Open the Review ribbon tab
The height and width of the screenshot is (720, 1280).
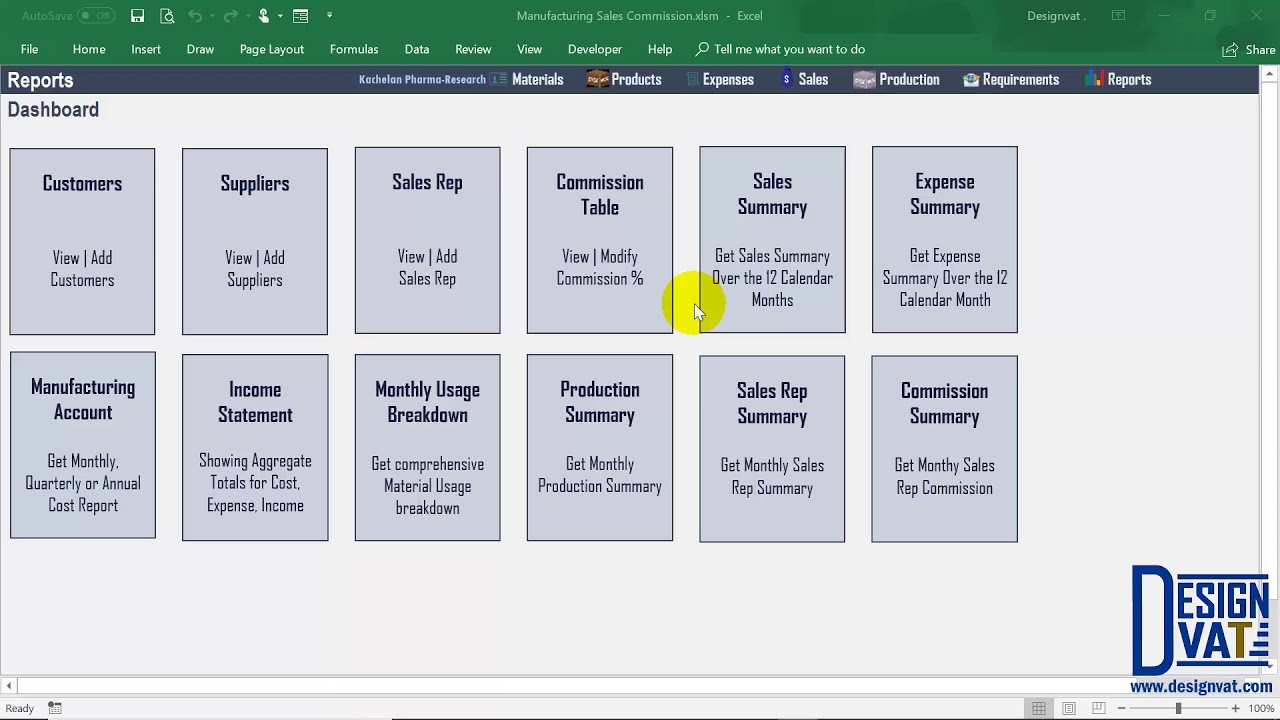tap(473, 49)
